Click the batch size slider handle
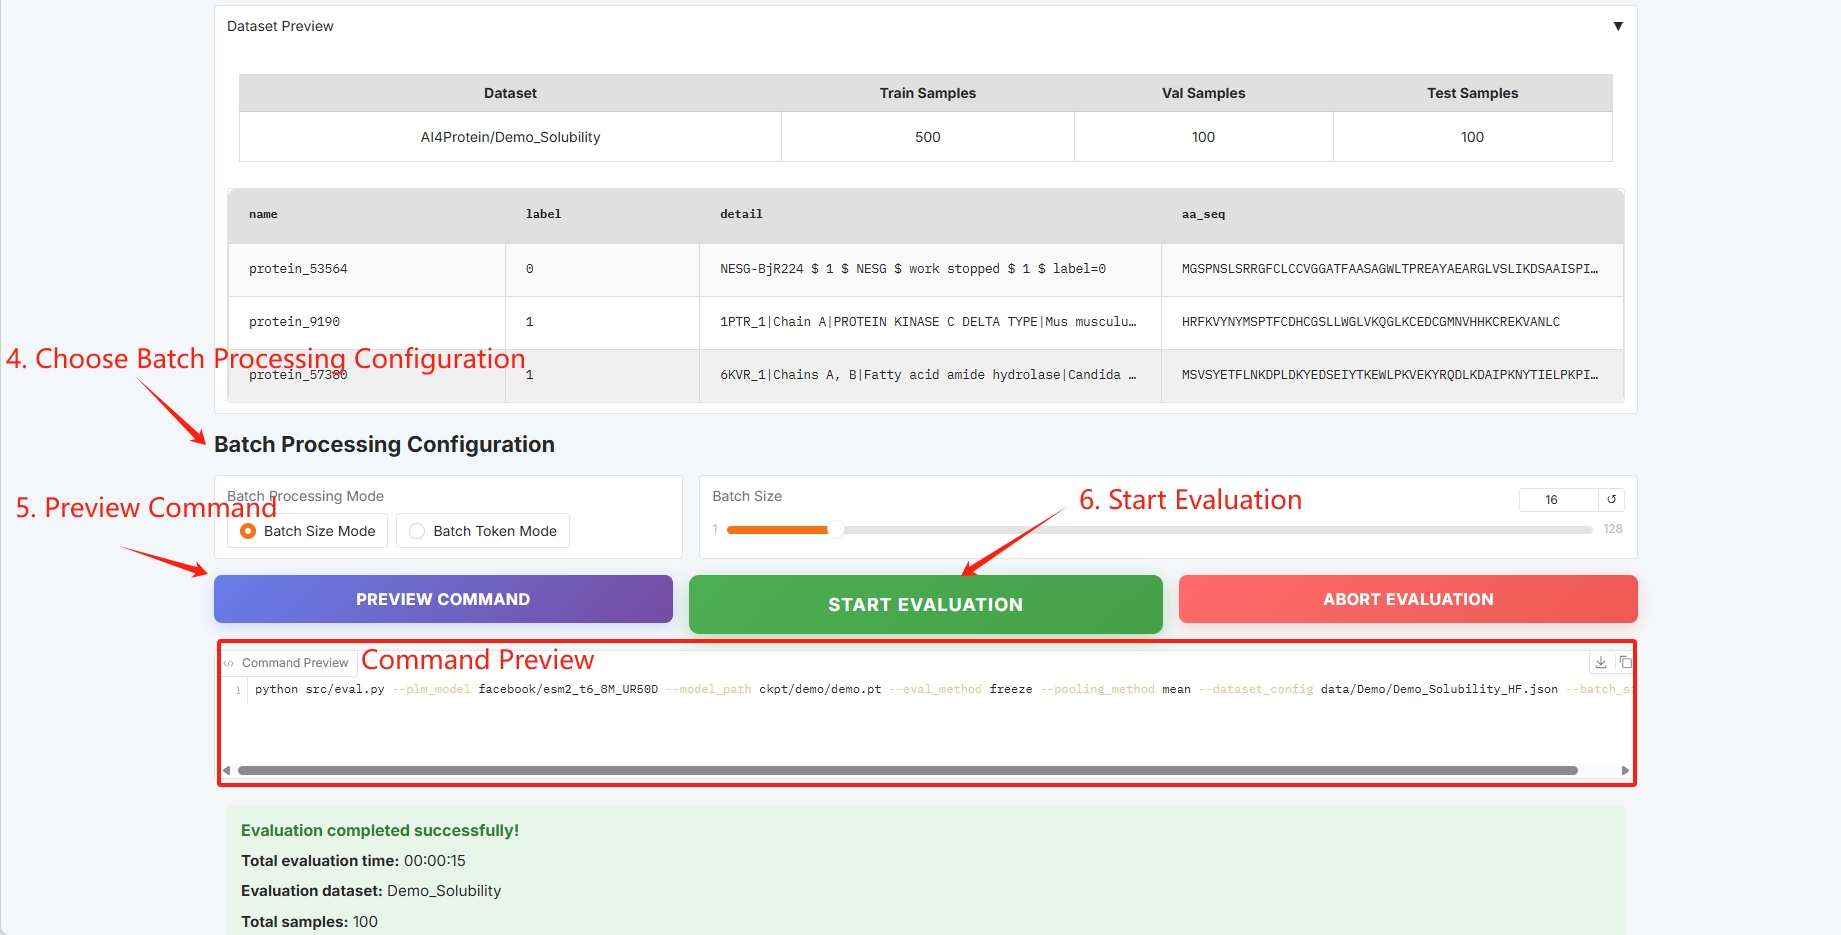Viewport: 1841px width, 935px height. point(836,529)
